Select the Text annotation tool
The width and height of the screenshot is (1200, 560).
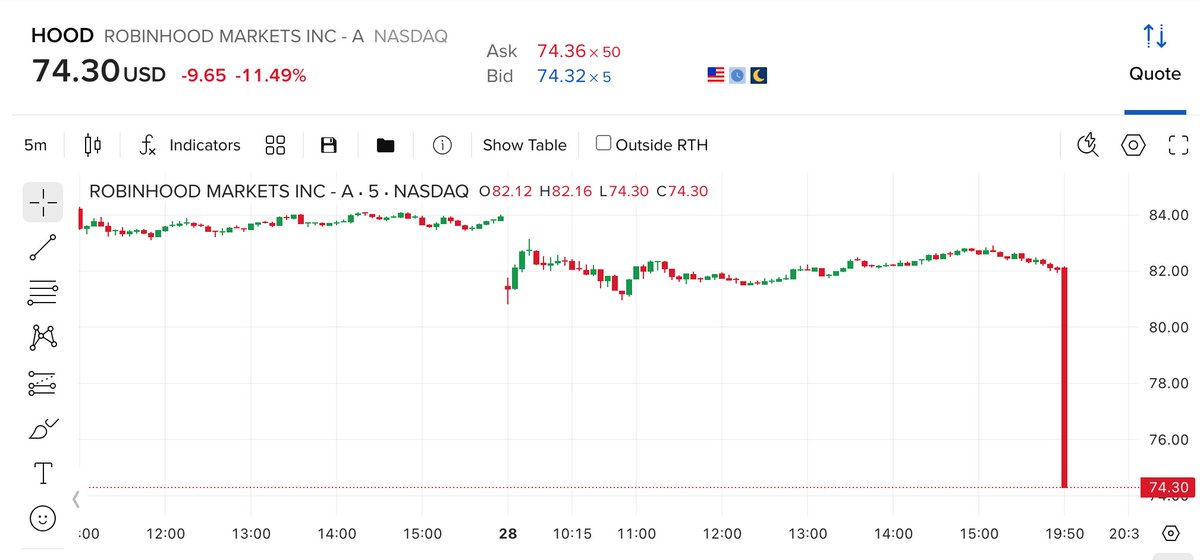pyautogui.click(x=43, y=473)
